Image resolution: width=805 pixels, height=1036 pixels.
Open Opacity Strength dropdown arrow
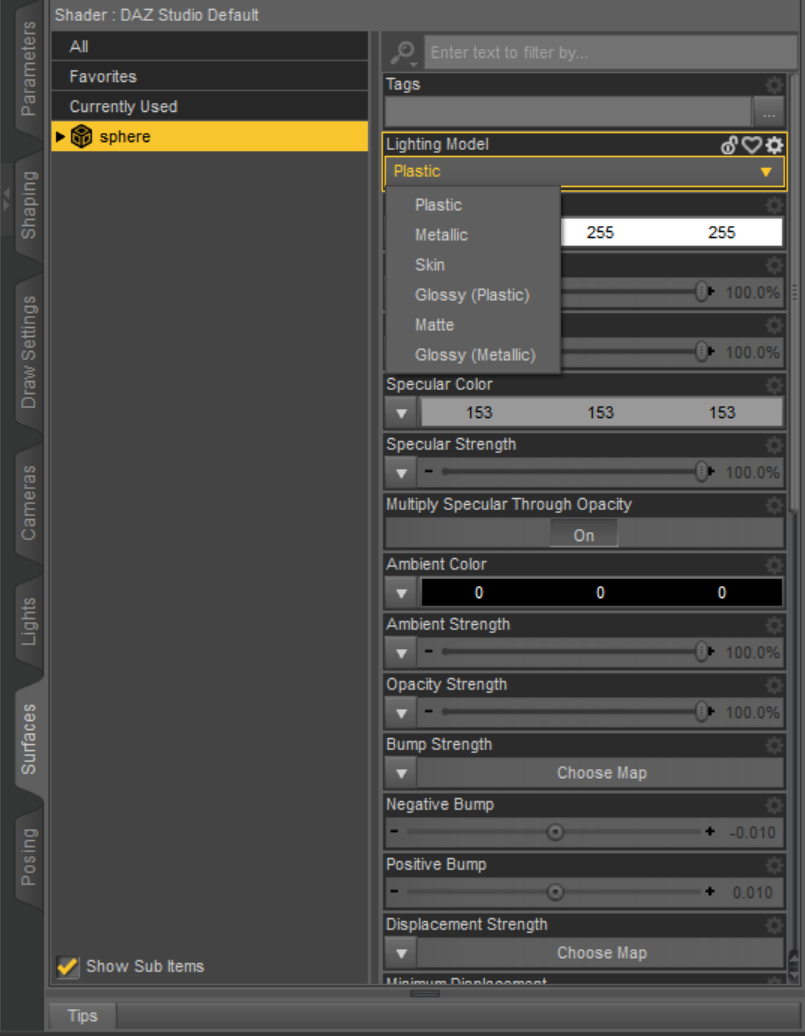pyautogui.click(x=401, y=713)
